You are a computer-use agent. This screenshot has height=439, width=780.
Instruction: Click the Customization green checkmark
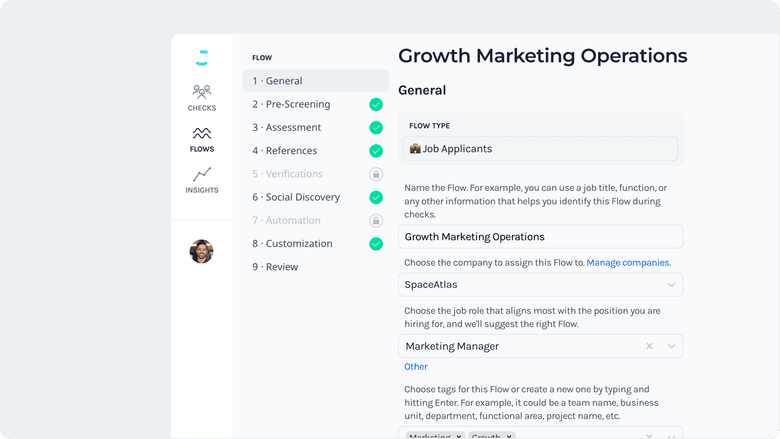tap(376, 243)
